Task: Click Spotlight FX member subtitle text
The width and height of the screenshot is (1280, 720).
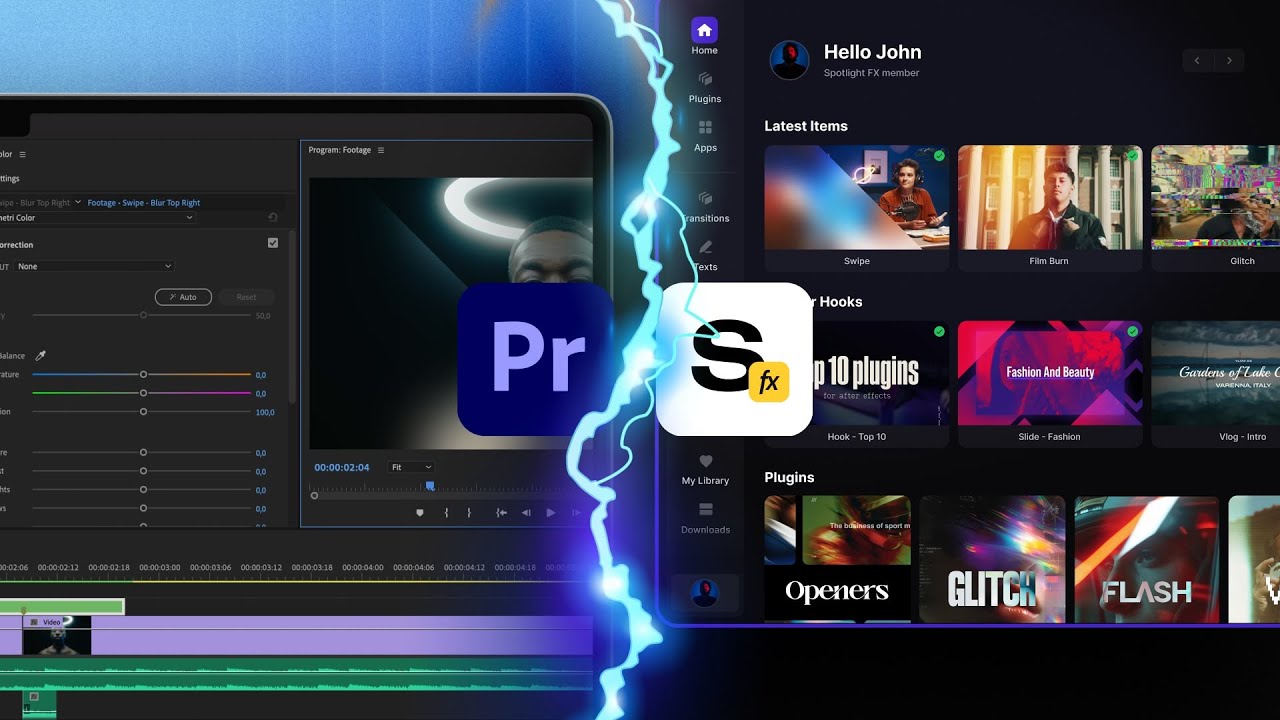Action: tap(871, 73)
